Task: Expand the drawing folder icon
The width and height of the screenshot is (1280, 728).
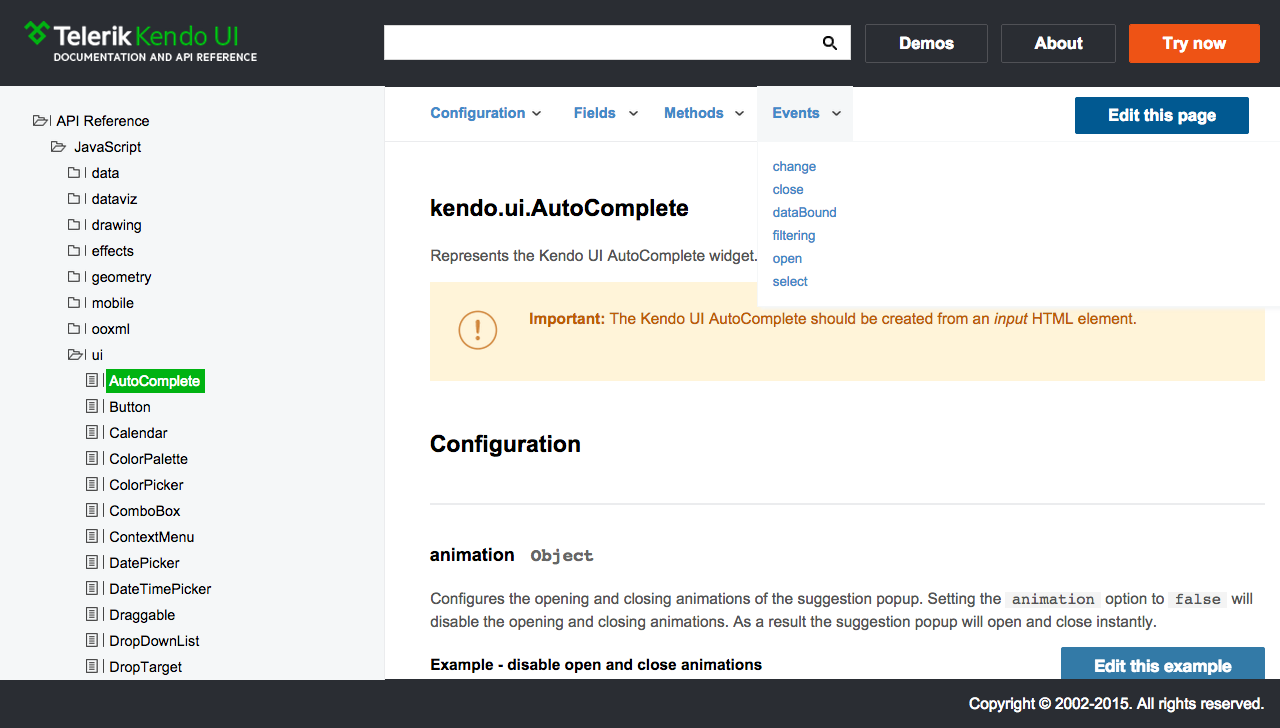Action: click(74, 225)
